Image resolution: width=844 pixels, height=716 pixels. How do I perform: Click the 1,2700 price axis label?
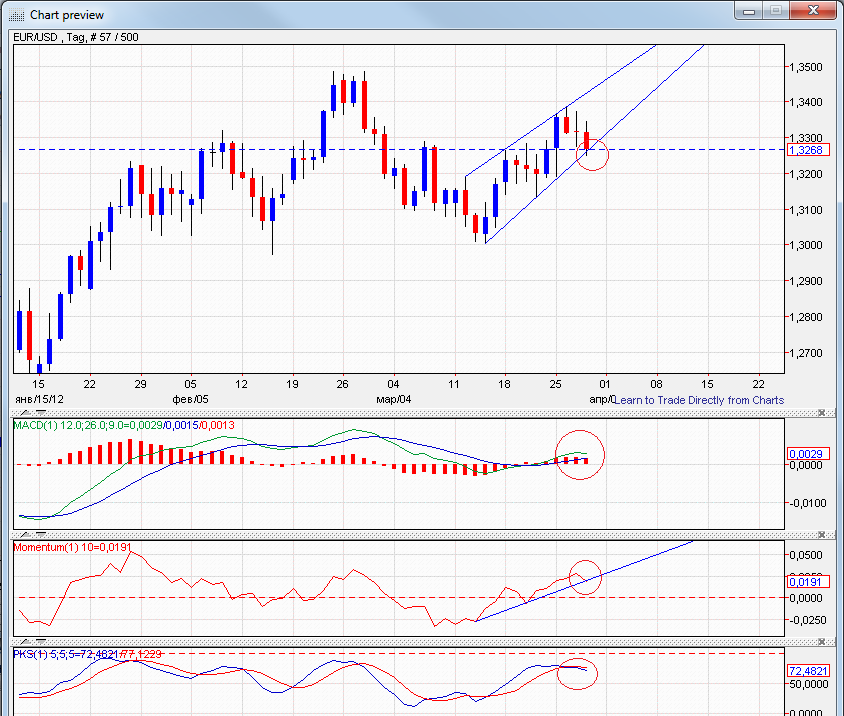click(806, 353)
